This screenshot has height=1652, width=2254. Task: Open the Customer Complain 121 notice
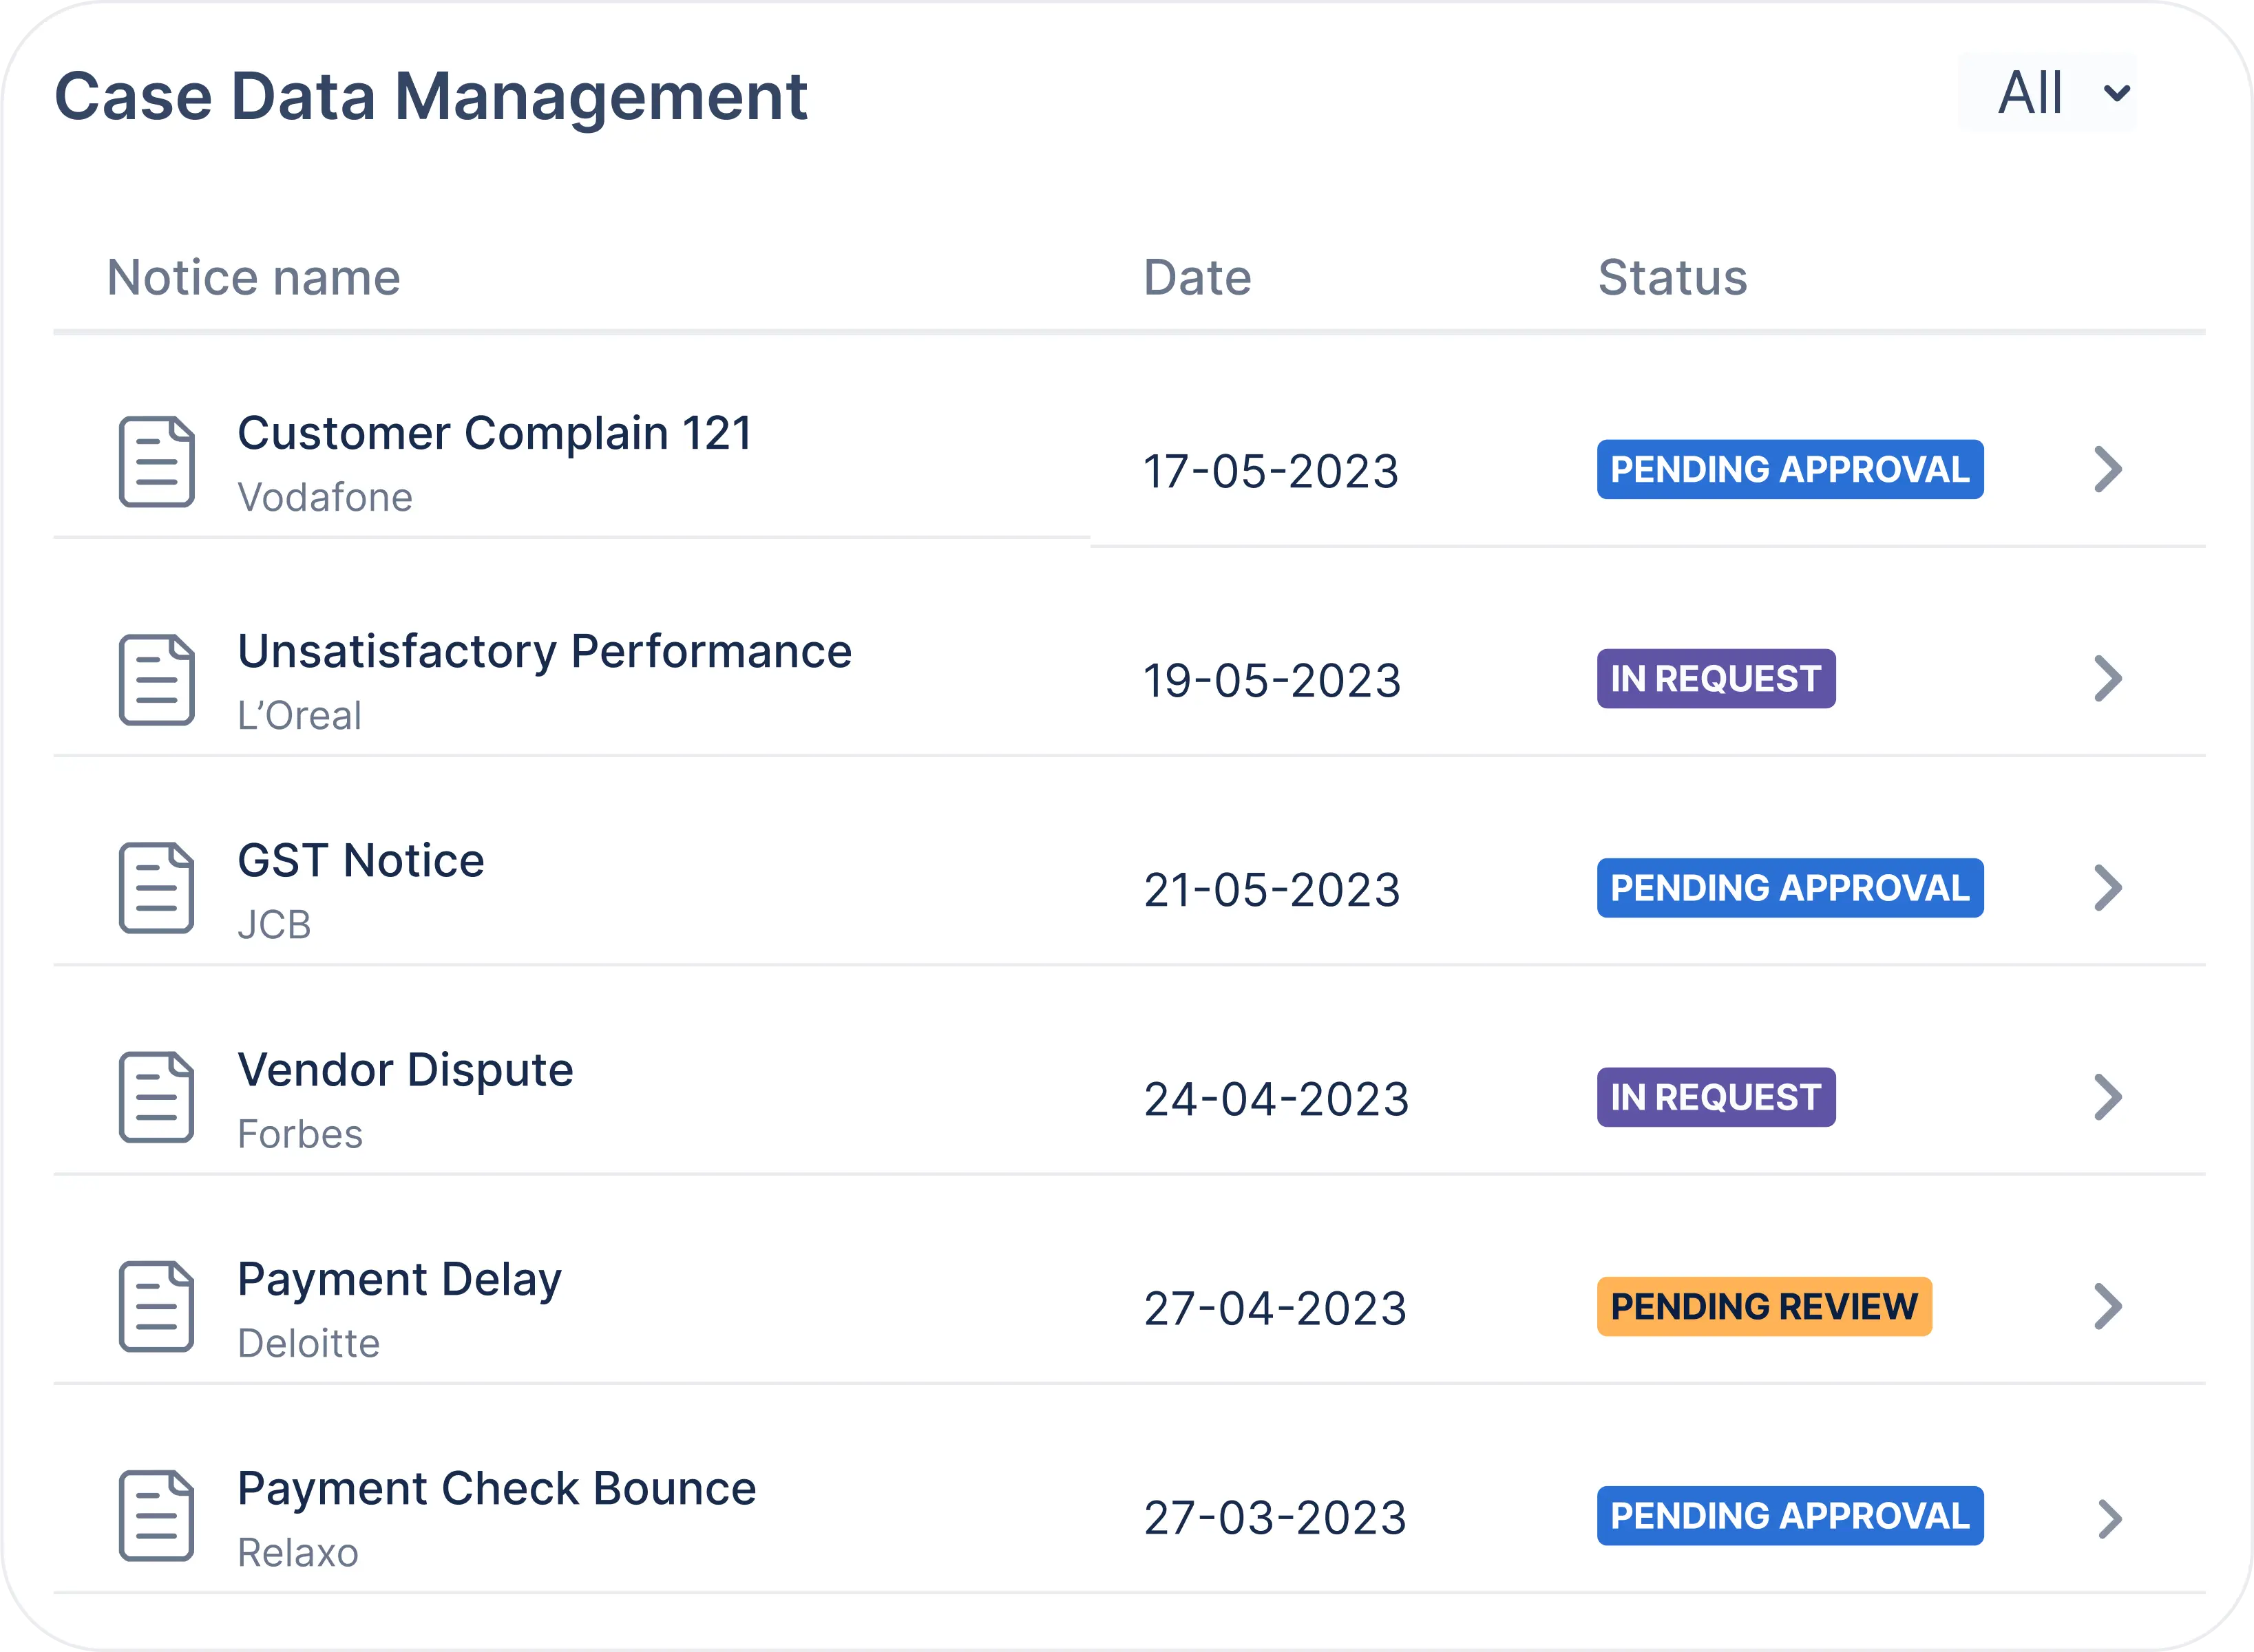click(495, 434)
